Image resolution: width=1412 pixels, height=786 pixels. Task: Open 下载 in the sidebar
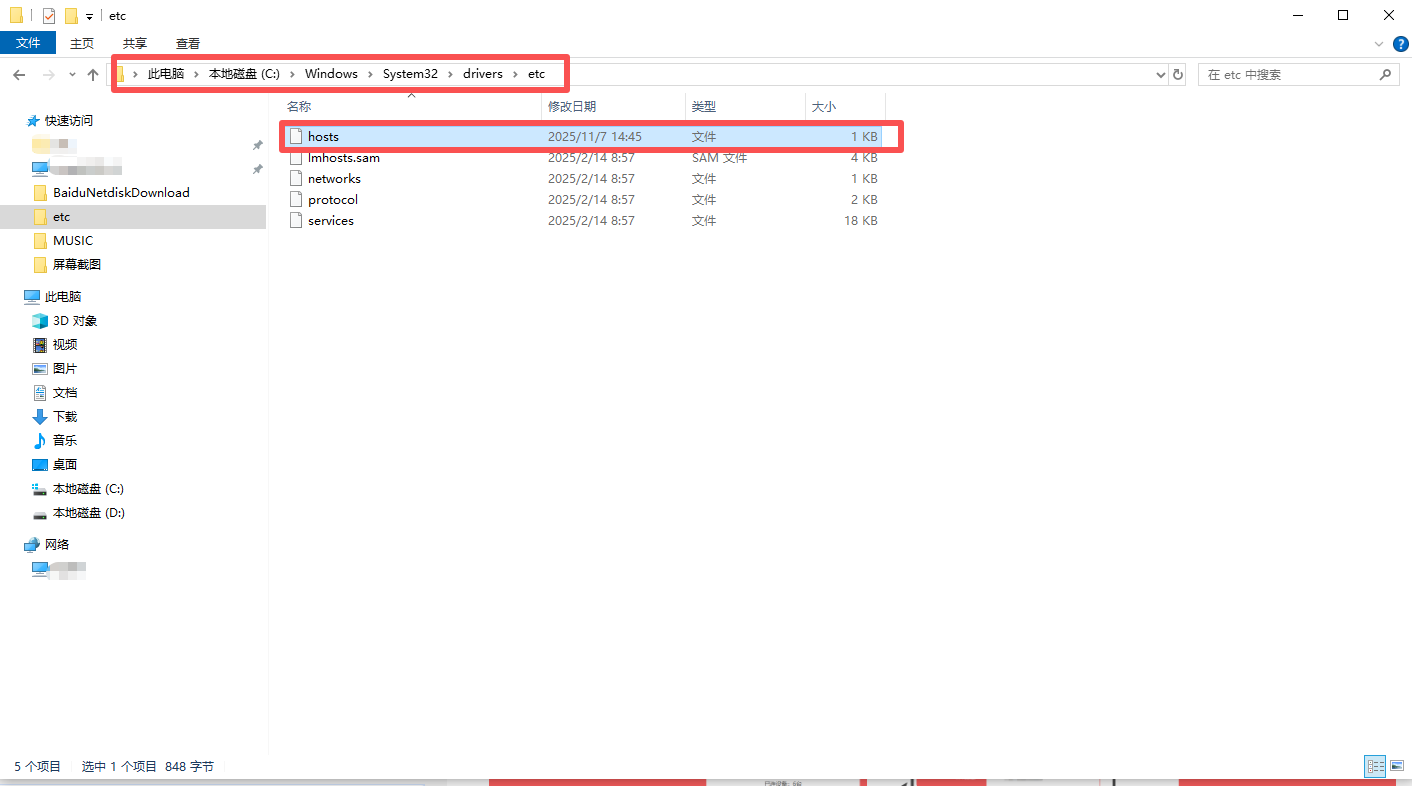(x=65, y=417)
